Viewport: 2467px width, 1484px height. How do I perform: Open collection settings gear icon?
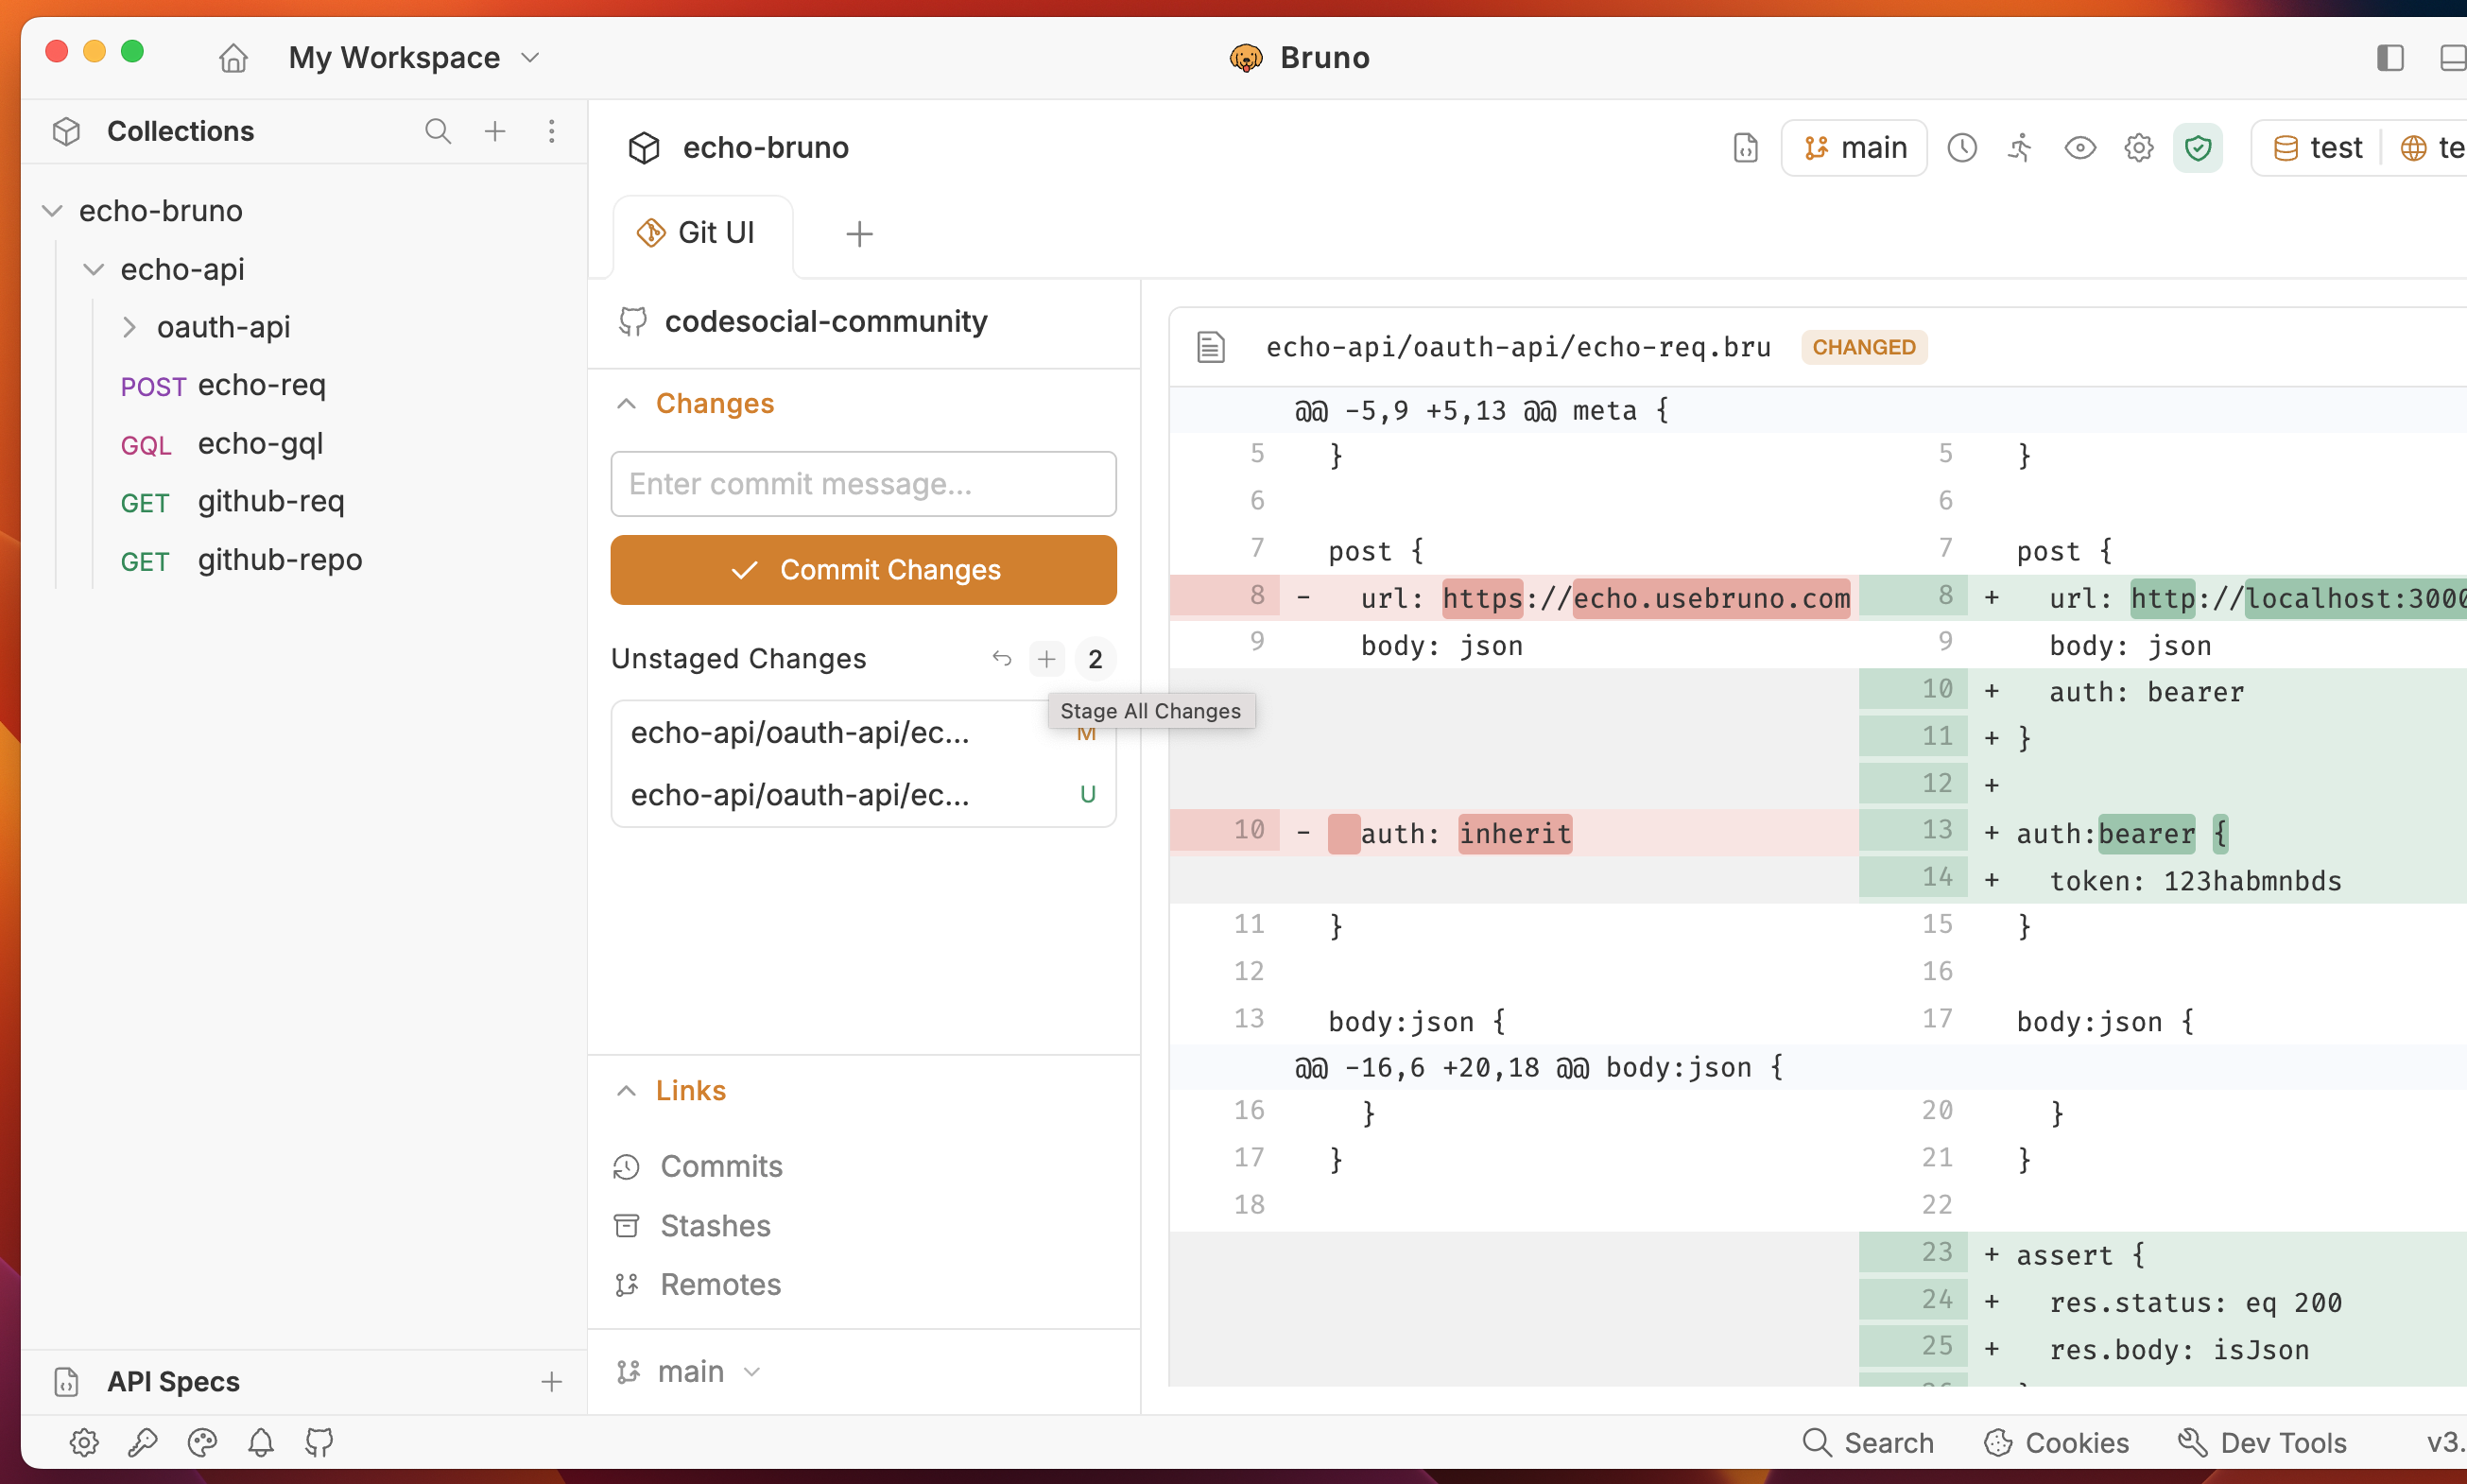(2138, 148)
